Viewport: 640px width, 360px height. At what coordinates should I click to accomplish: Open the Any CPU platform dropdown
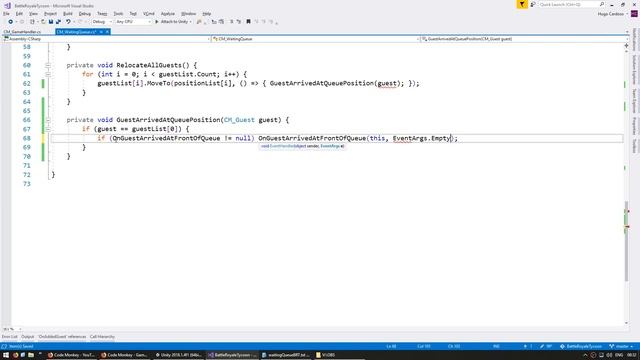point(133,22)
